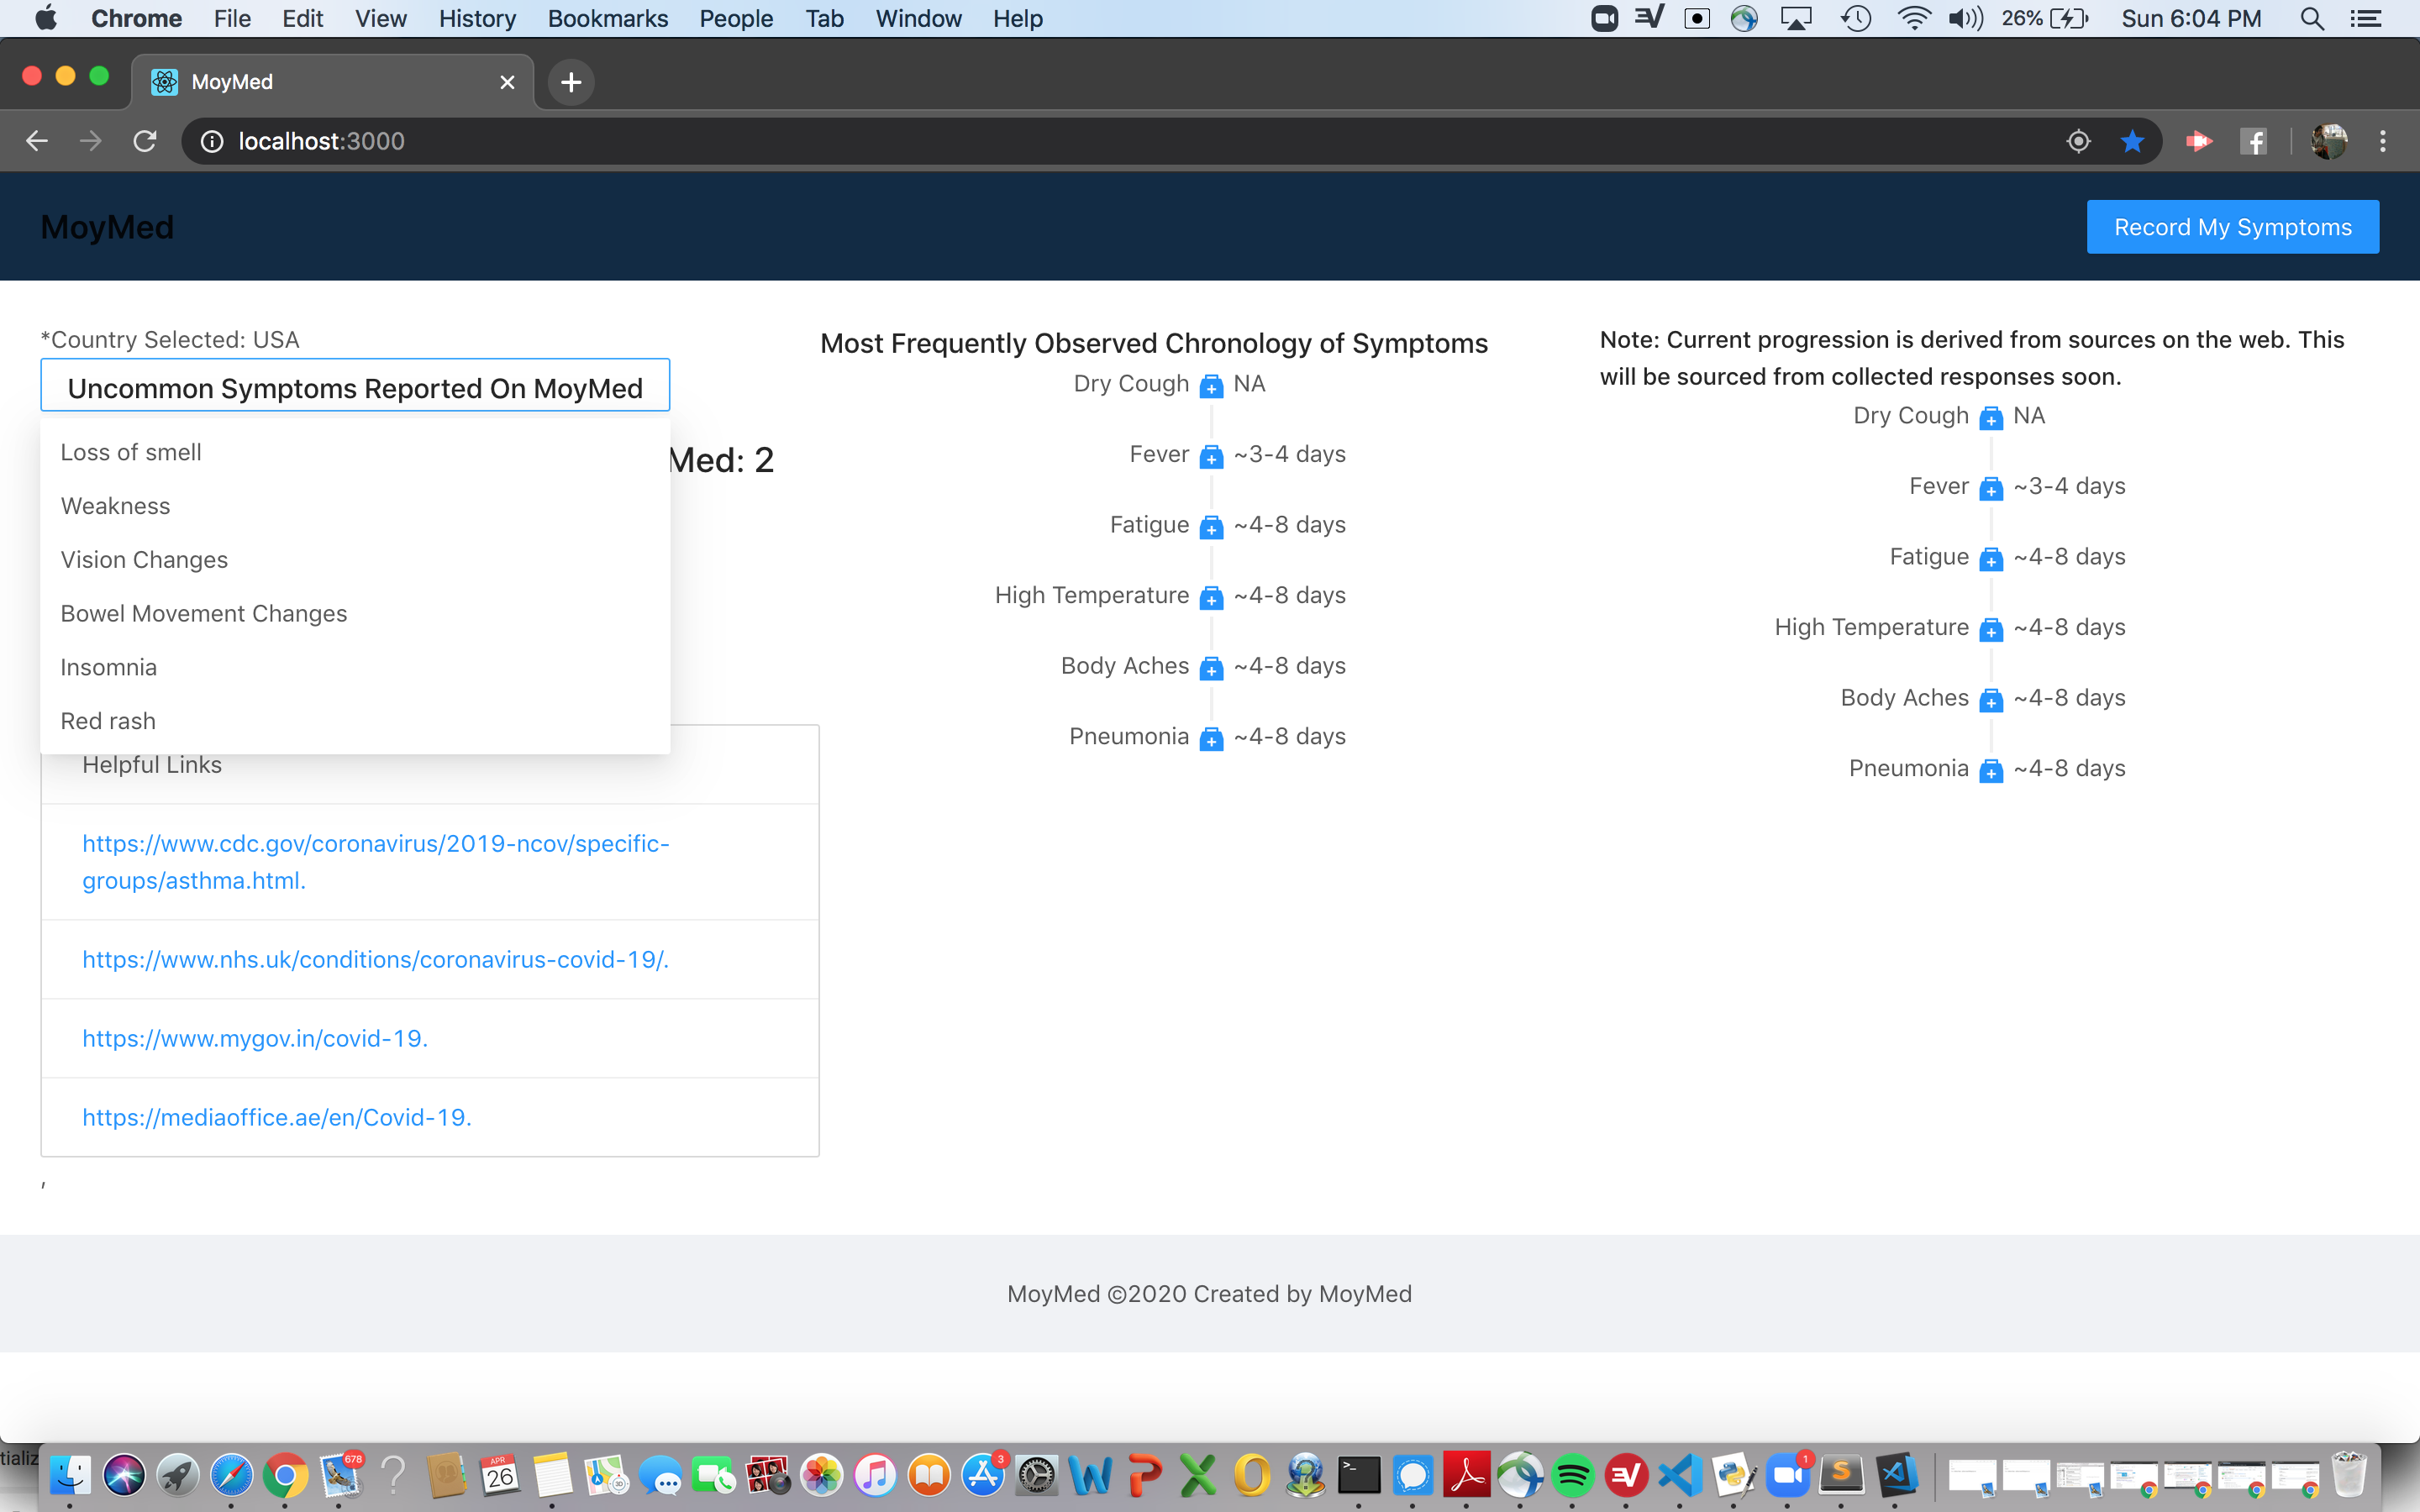Screen dimensions: 2420x1512
Task: Click Record My Symptoms button
Action: point(2232,227)
